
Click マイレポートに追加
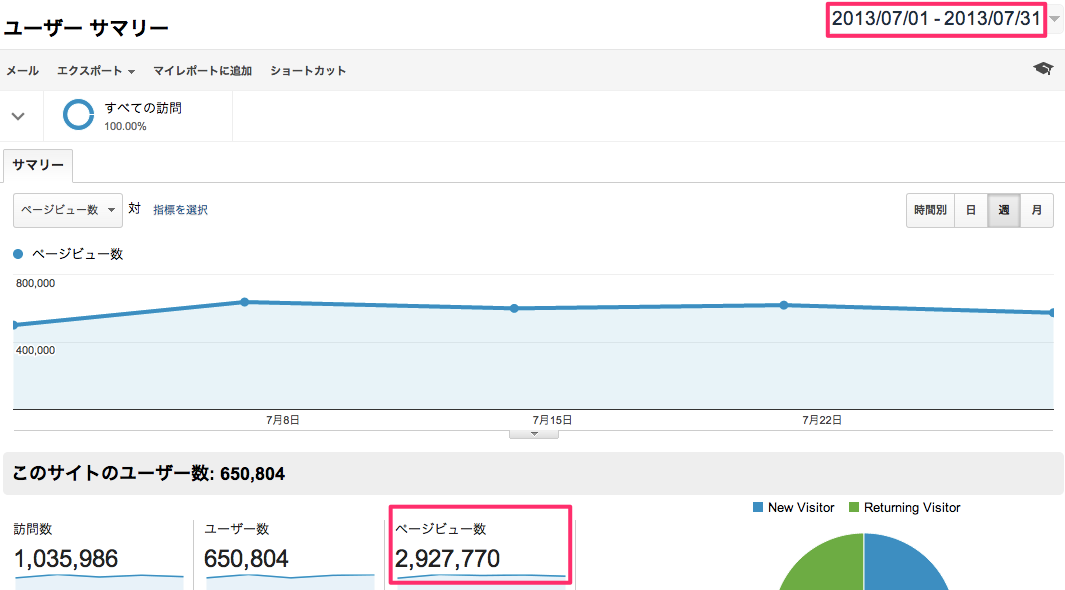click(202, 71)
